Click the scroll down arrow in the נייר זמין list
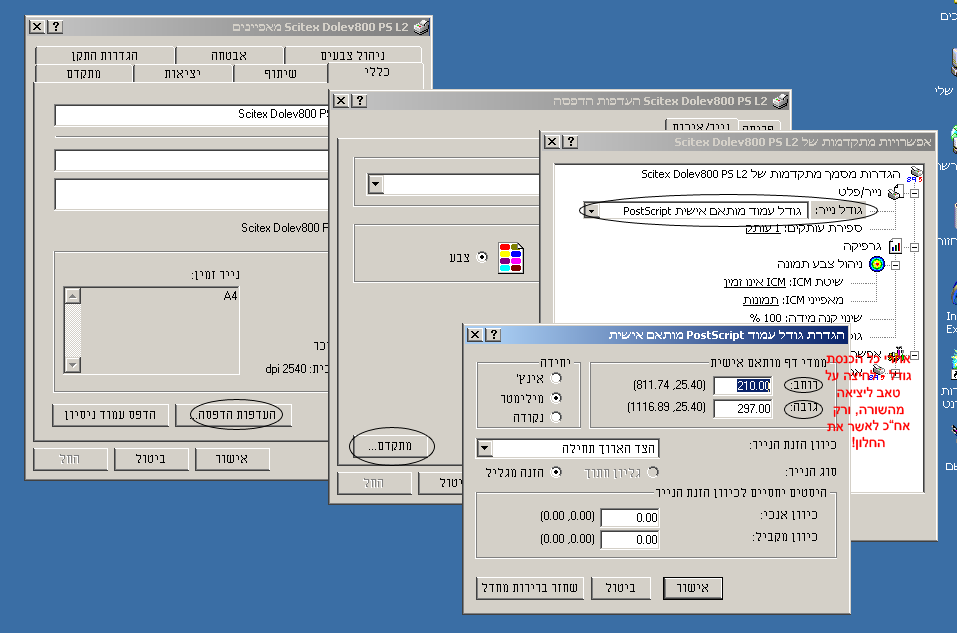The image size is (957, 633). pyautogui.click(x=73, y=364)
